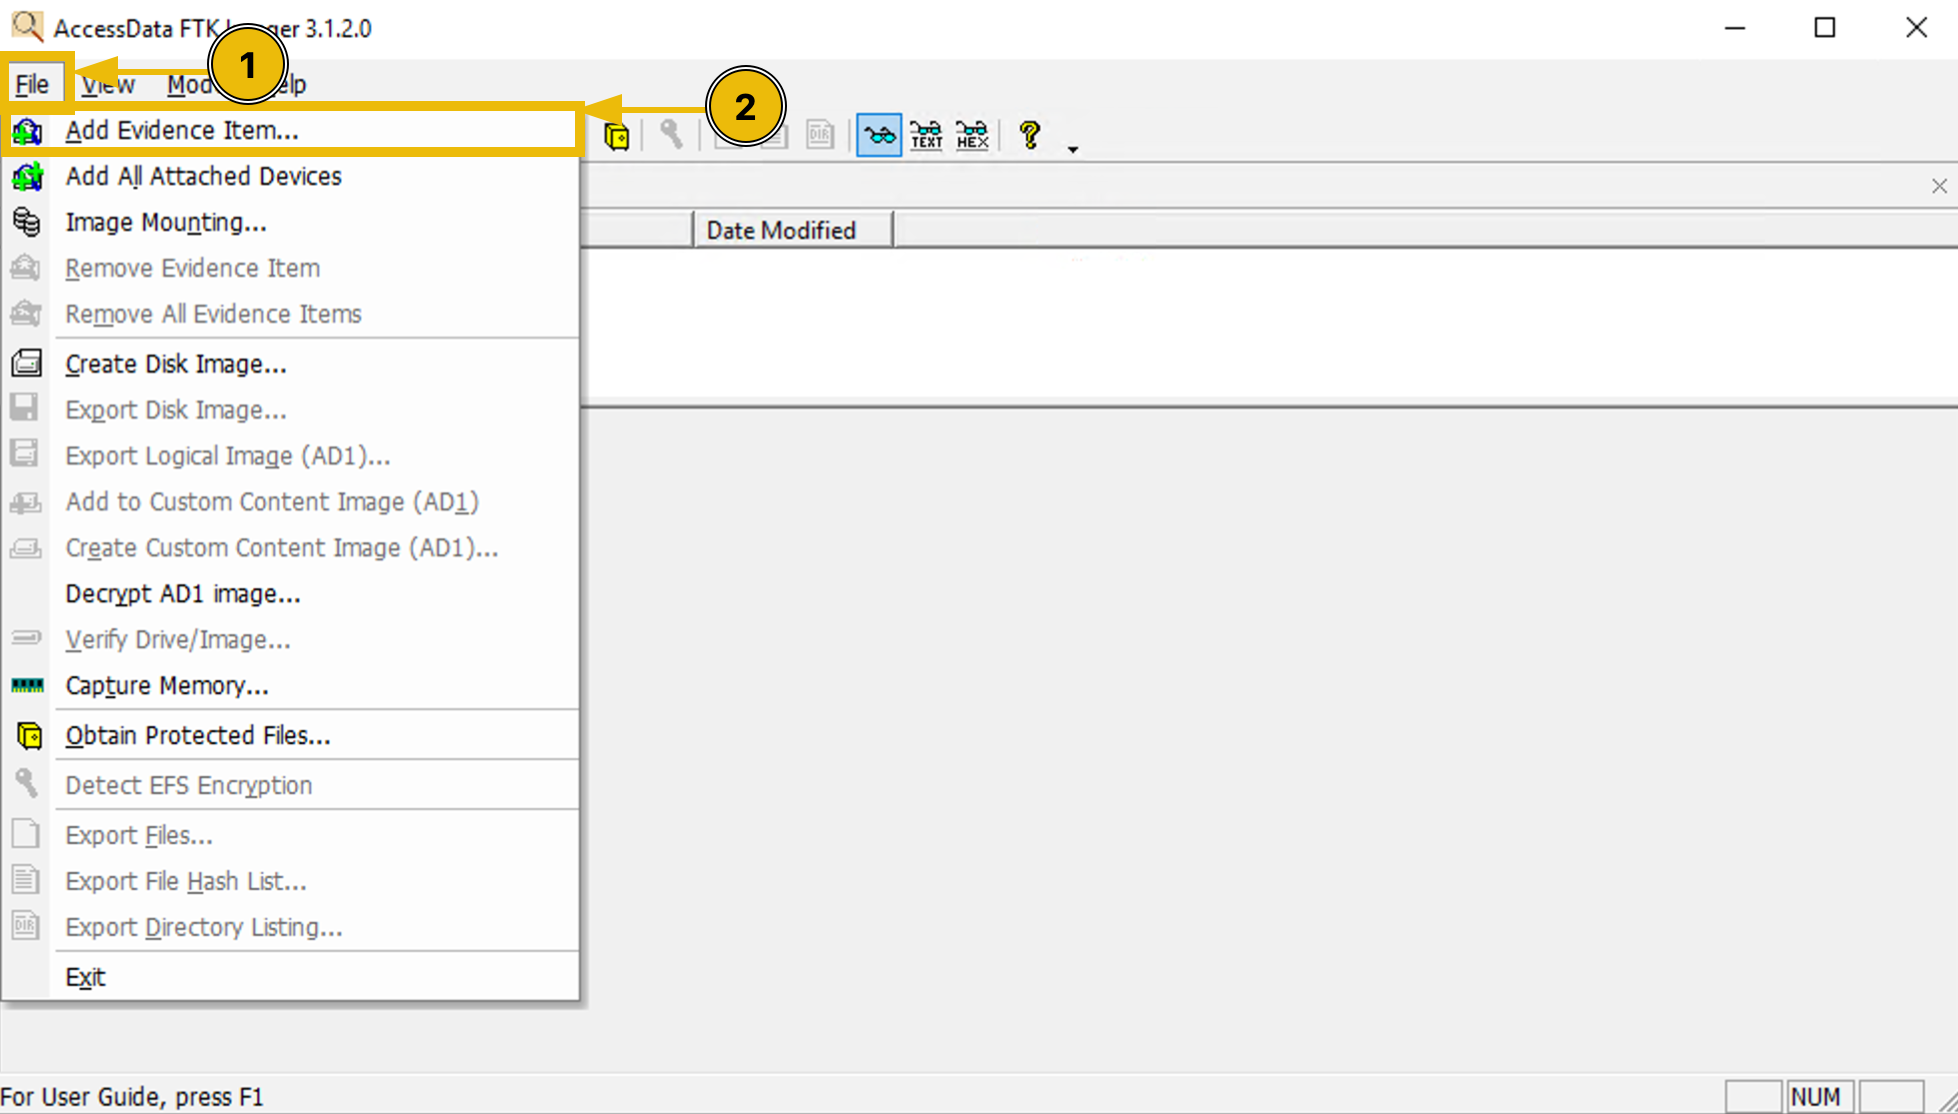1958x1114 pixels.
Task: Click the Add to Custom Content icon
Action: click(26, 502)
